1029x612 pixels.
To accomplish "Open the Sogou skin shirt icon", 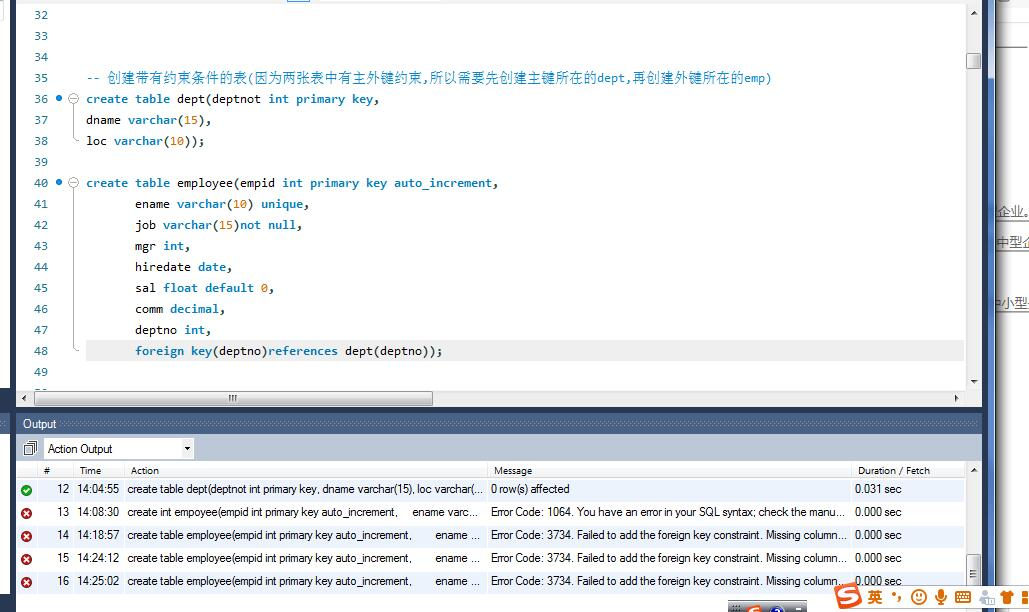I will 1007,597.
